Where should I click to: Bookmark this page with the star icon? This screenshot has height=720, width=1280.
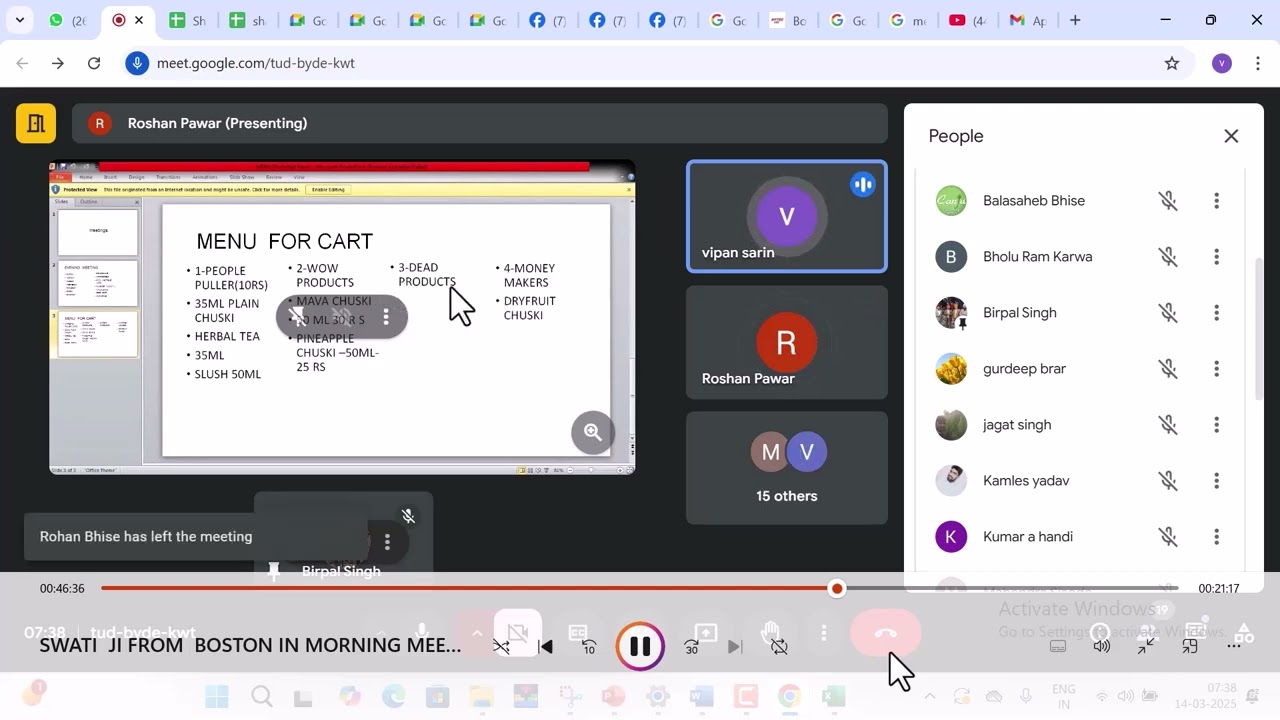1171,63
